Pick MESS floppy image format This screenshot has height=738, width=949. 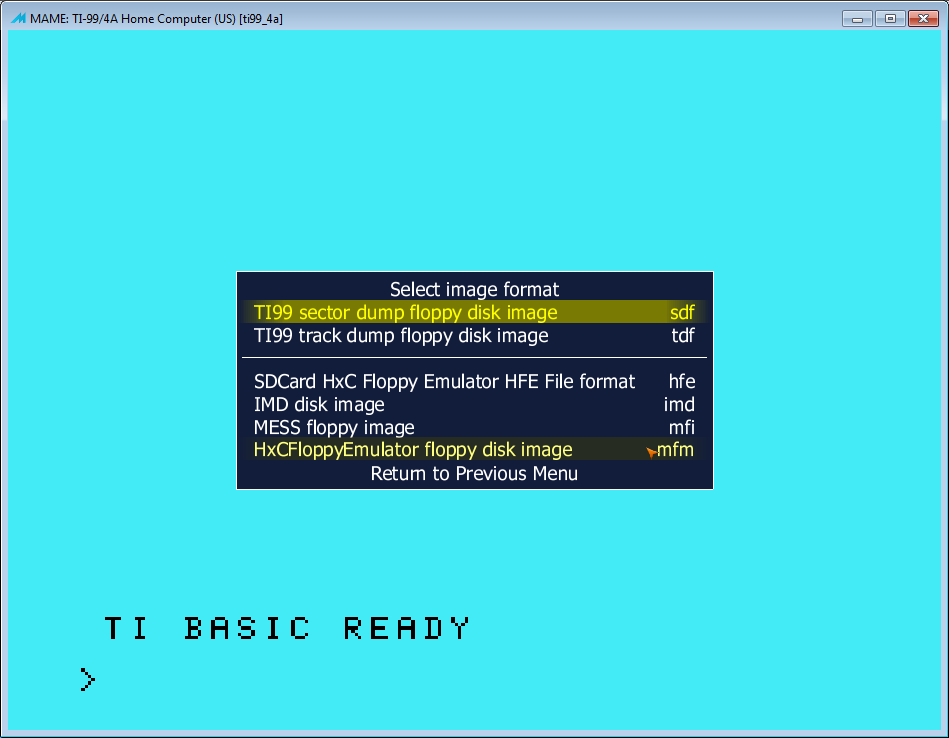474,427
